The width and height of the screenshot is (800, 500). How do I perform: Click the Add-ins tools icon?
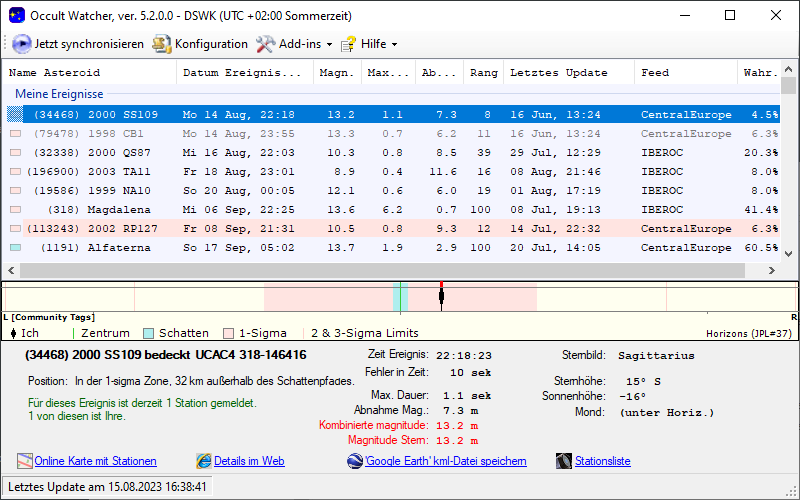pyautogui.click(x=265, y=44)
